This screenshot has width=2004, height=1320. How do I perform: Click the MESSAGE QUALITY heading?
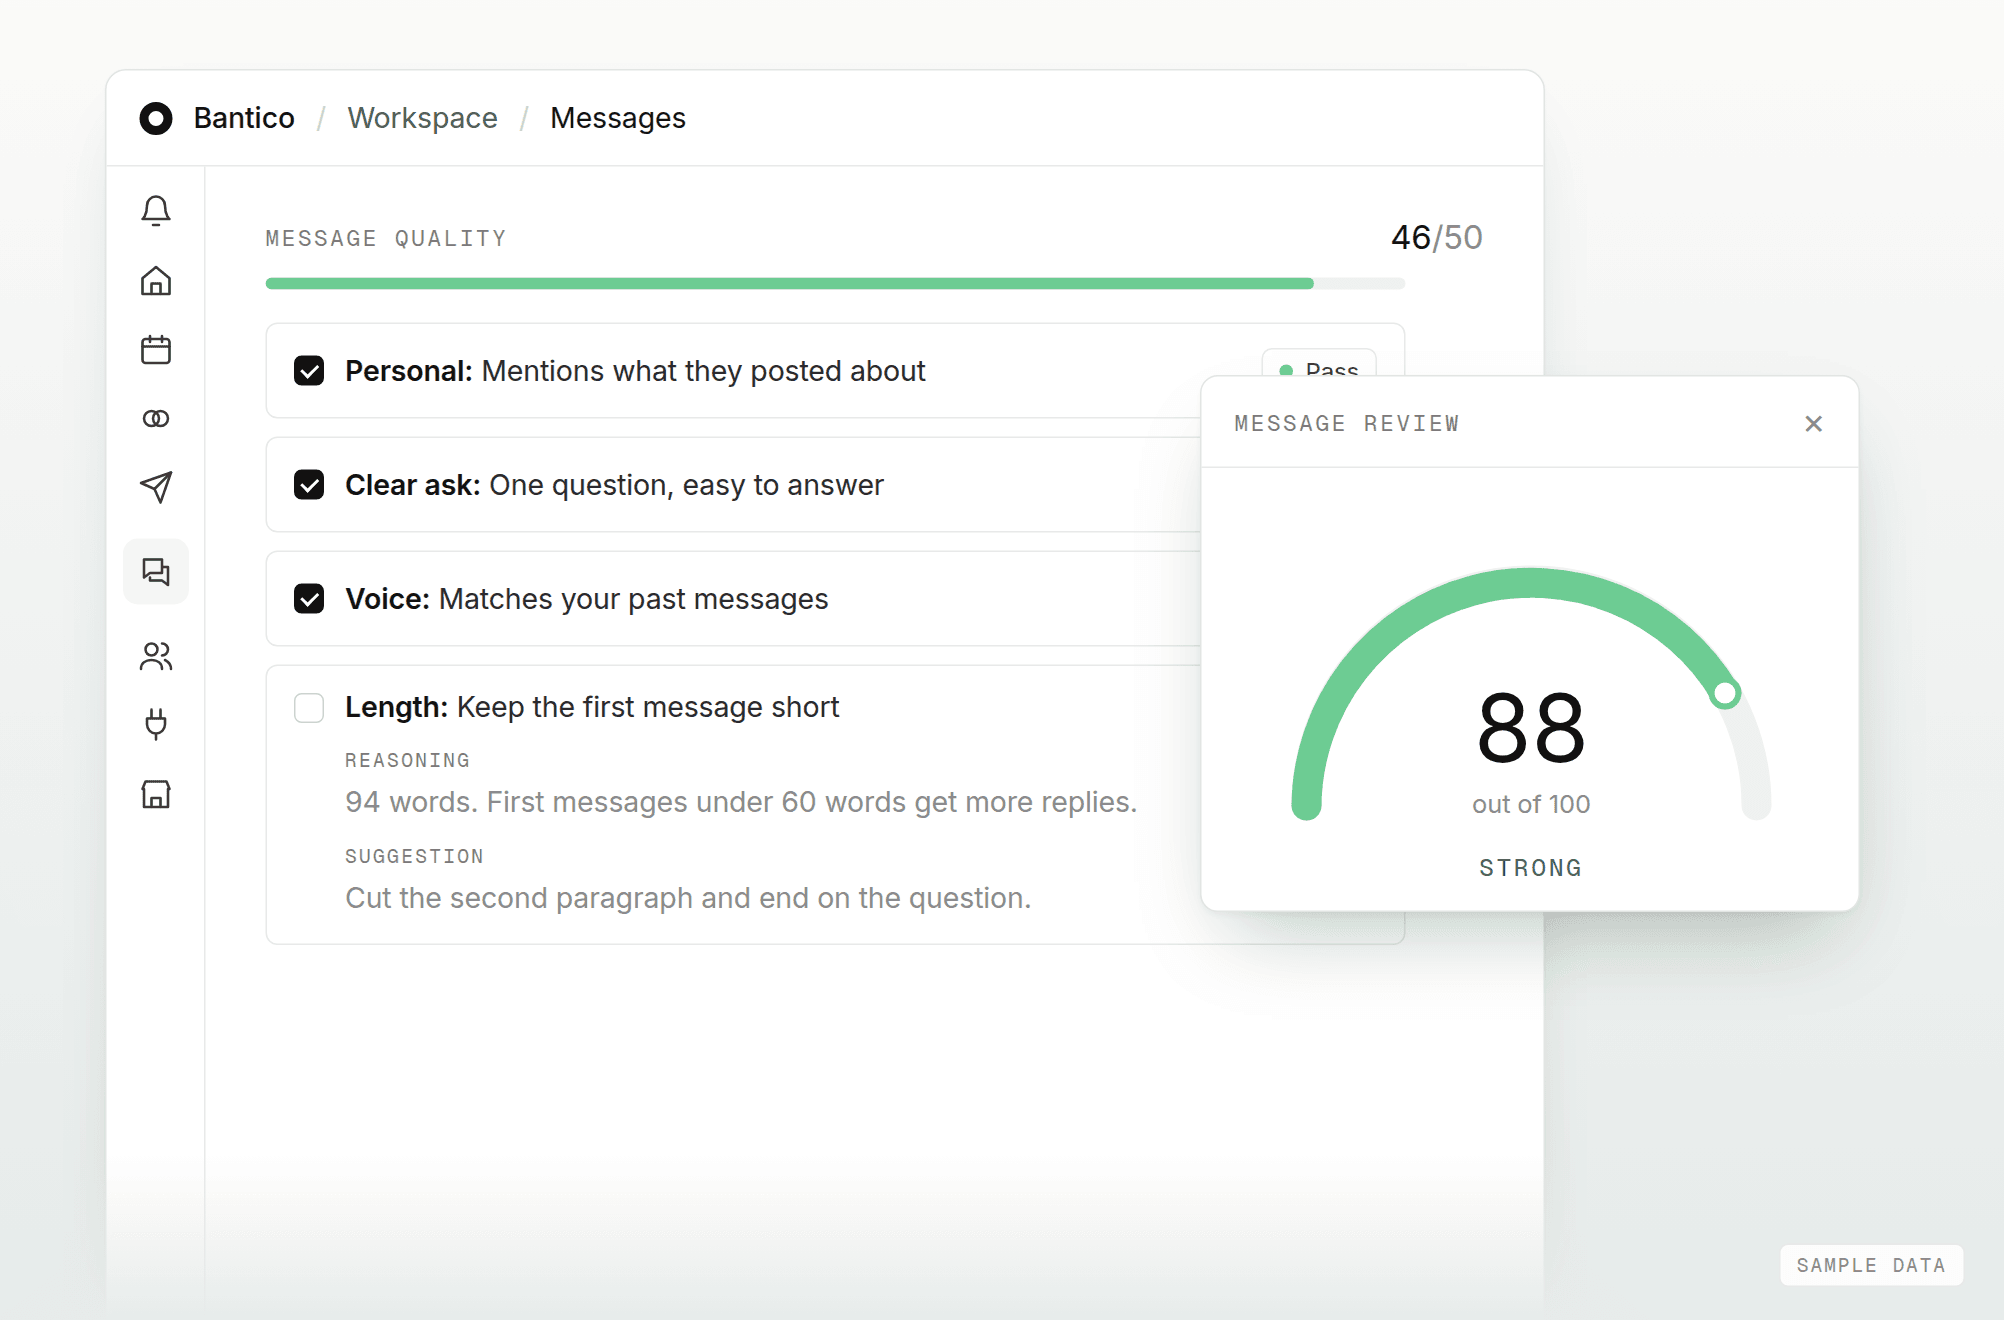pyautogui.click(x=386, y=239)
